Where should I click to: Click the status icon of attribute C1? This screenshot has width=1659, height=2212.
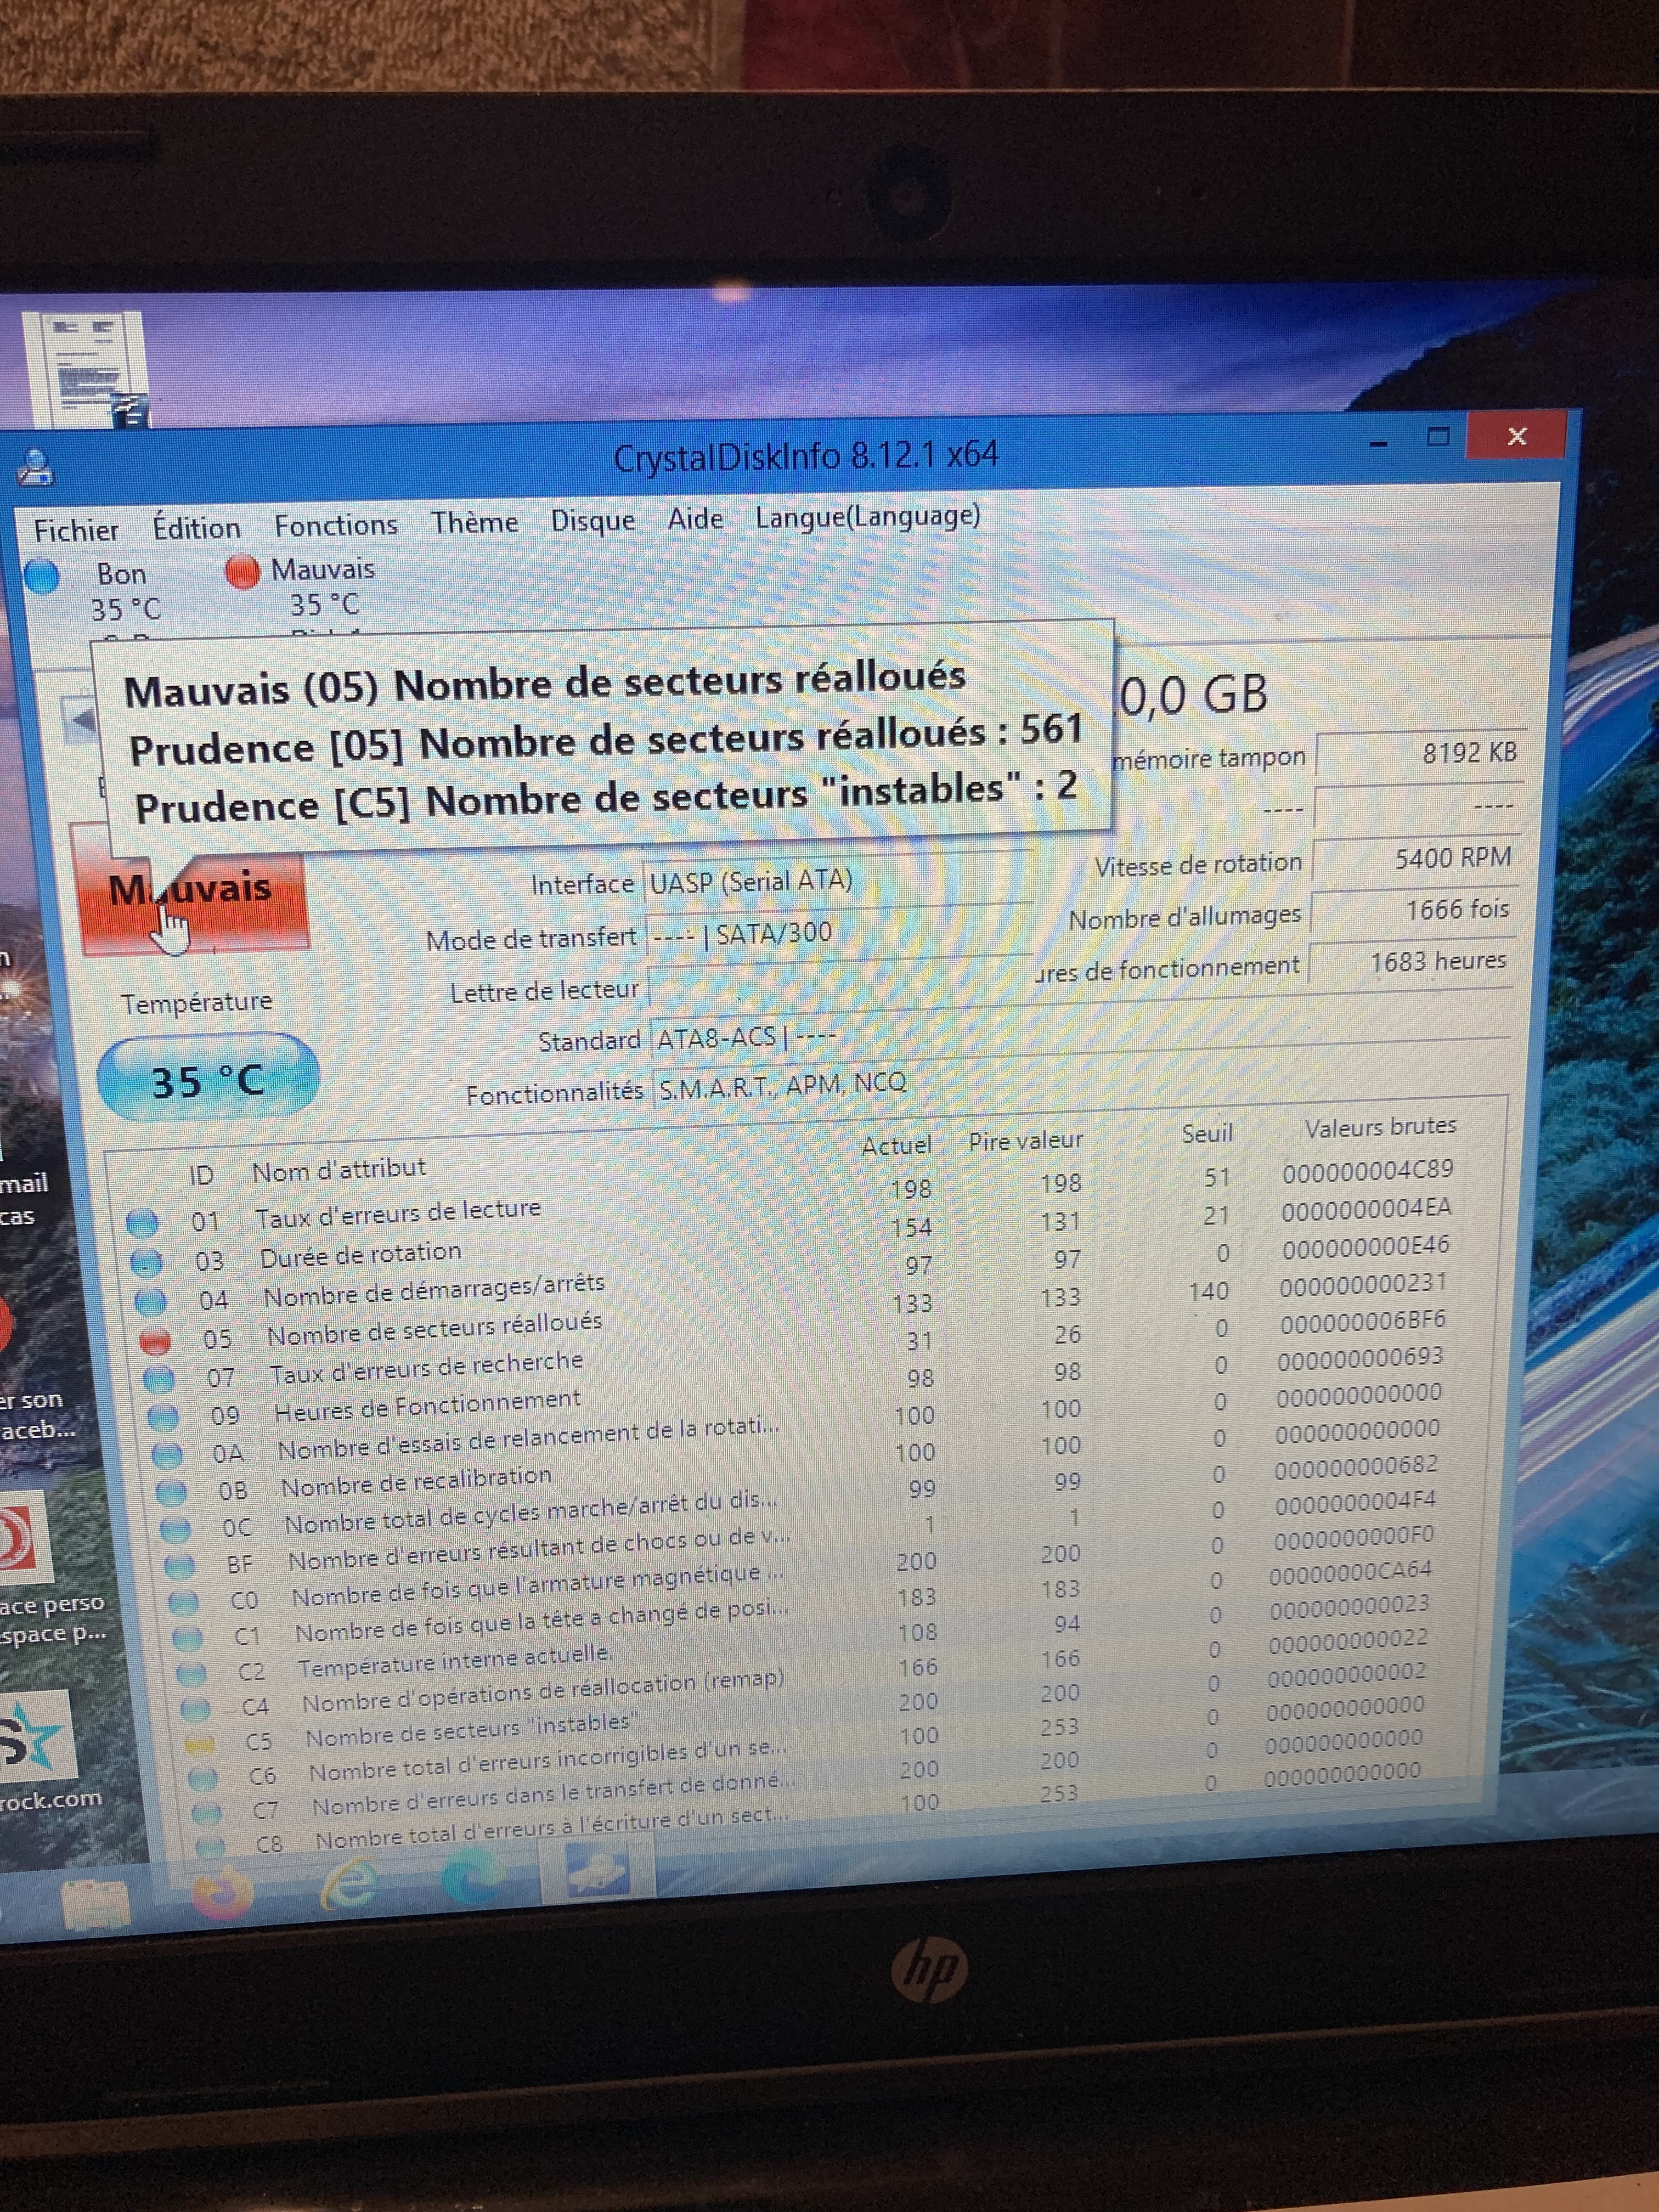click(187, 1638)
